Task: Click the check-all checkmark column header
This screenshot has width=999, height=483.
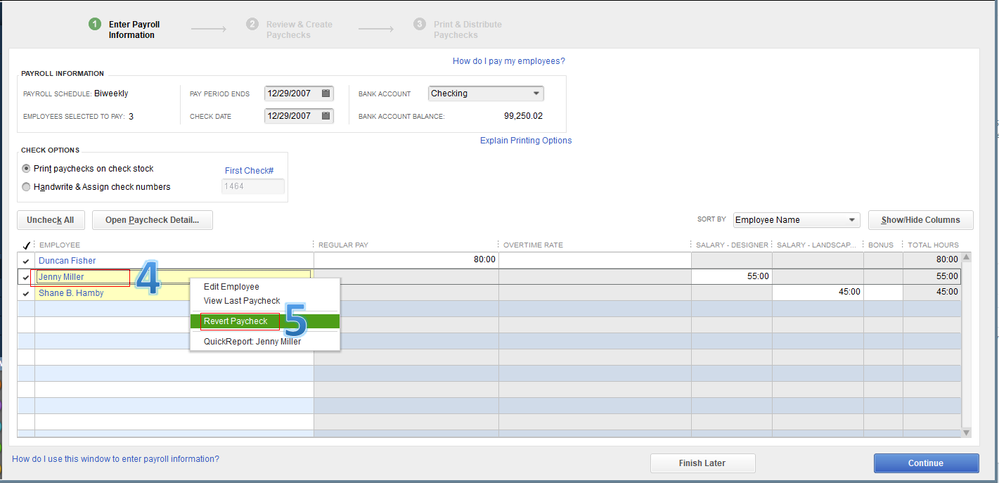Action: pos(25,245)
